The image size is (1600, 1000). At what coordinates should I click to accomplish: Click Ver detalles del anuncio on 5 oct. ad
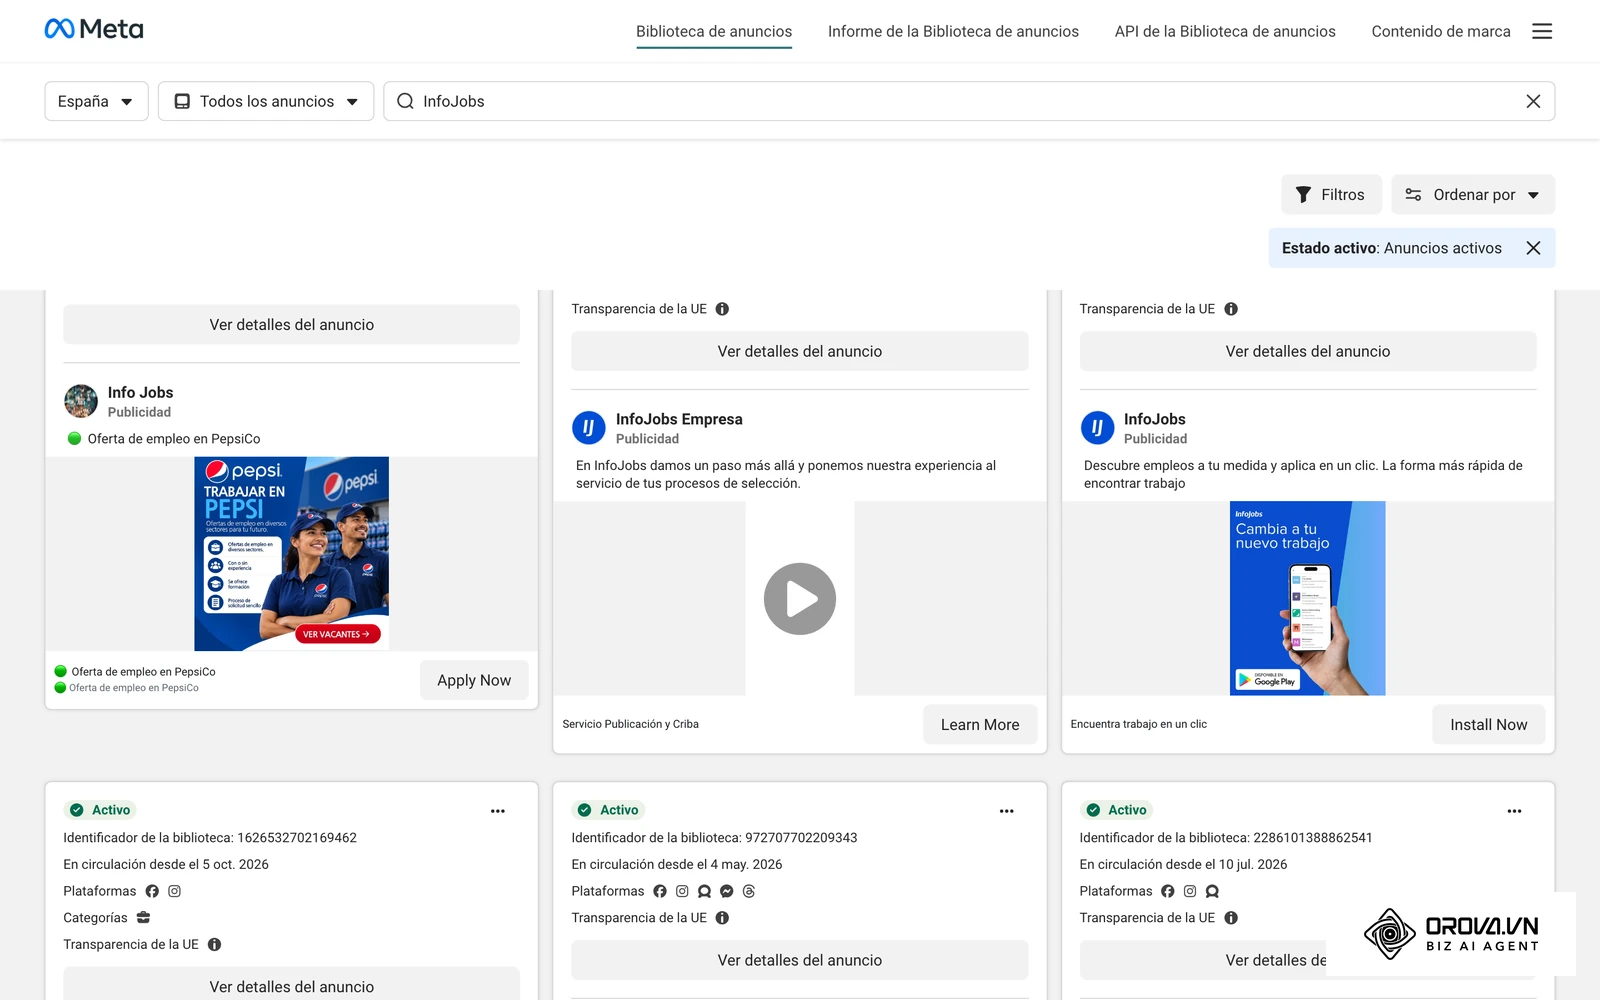291,984
